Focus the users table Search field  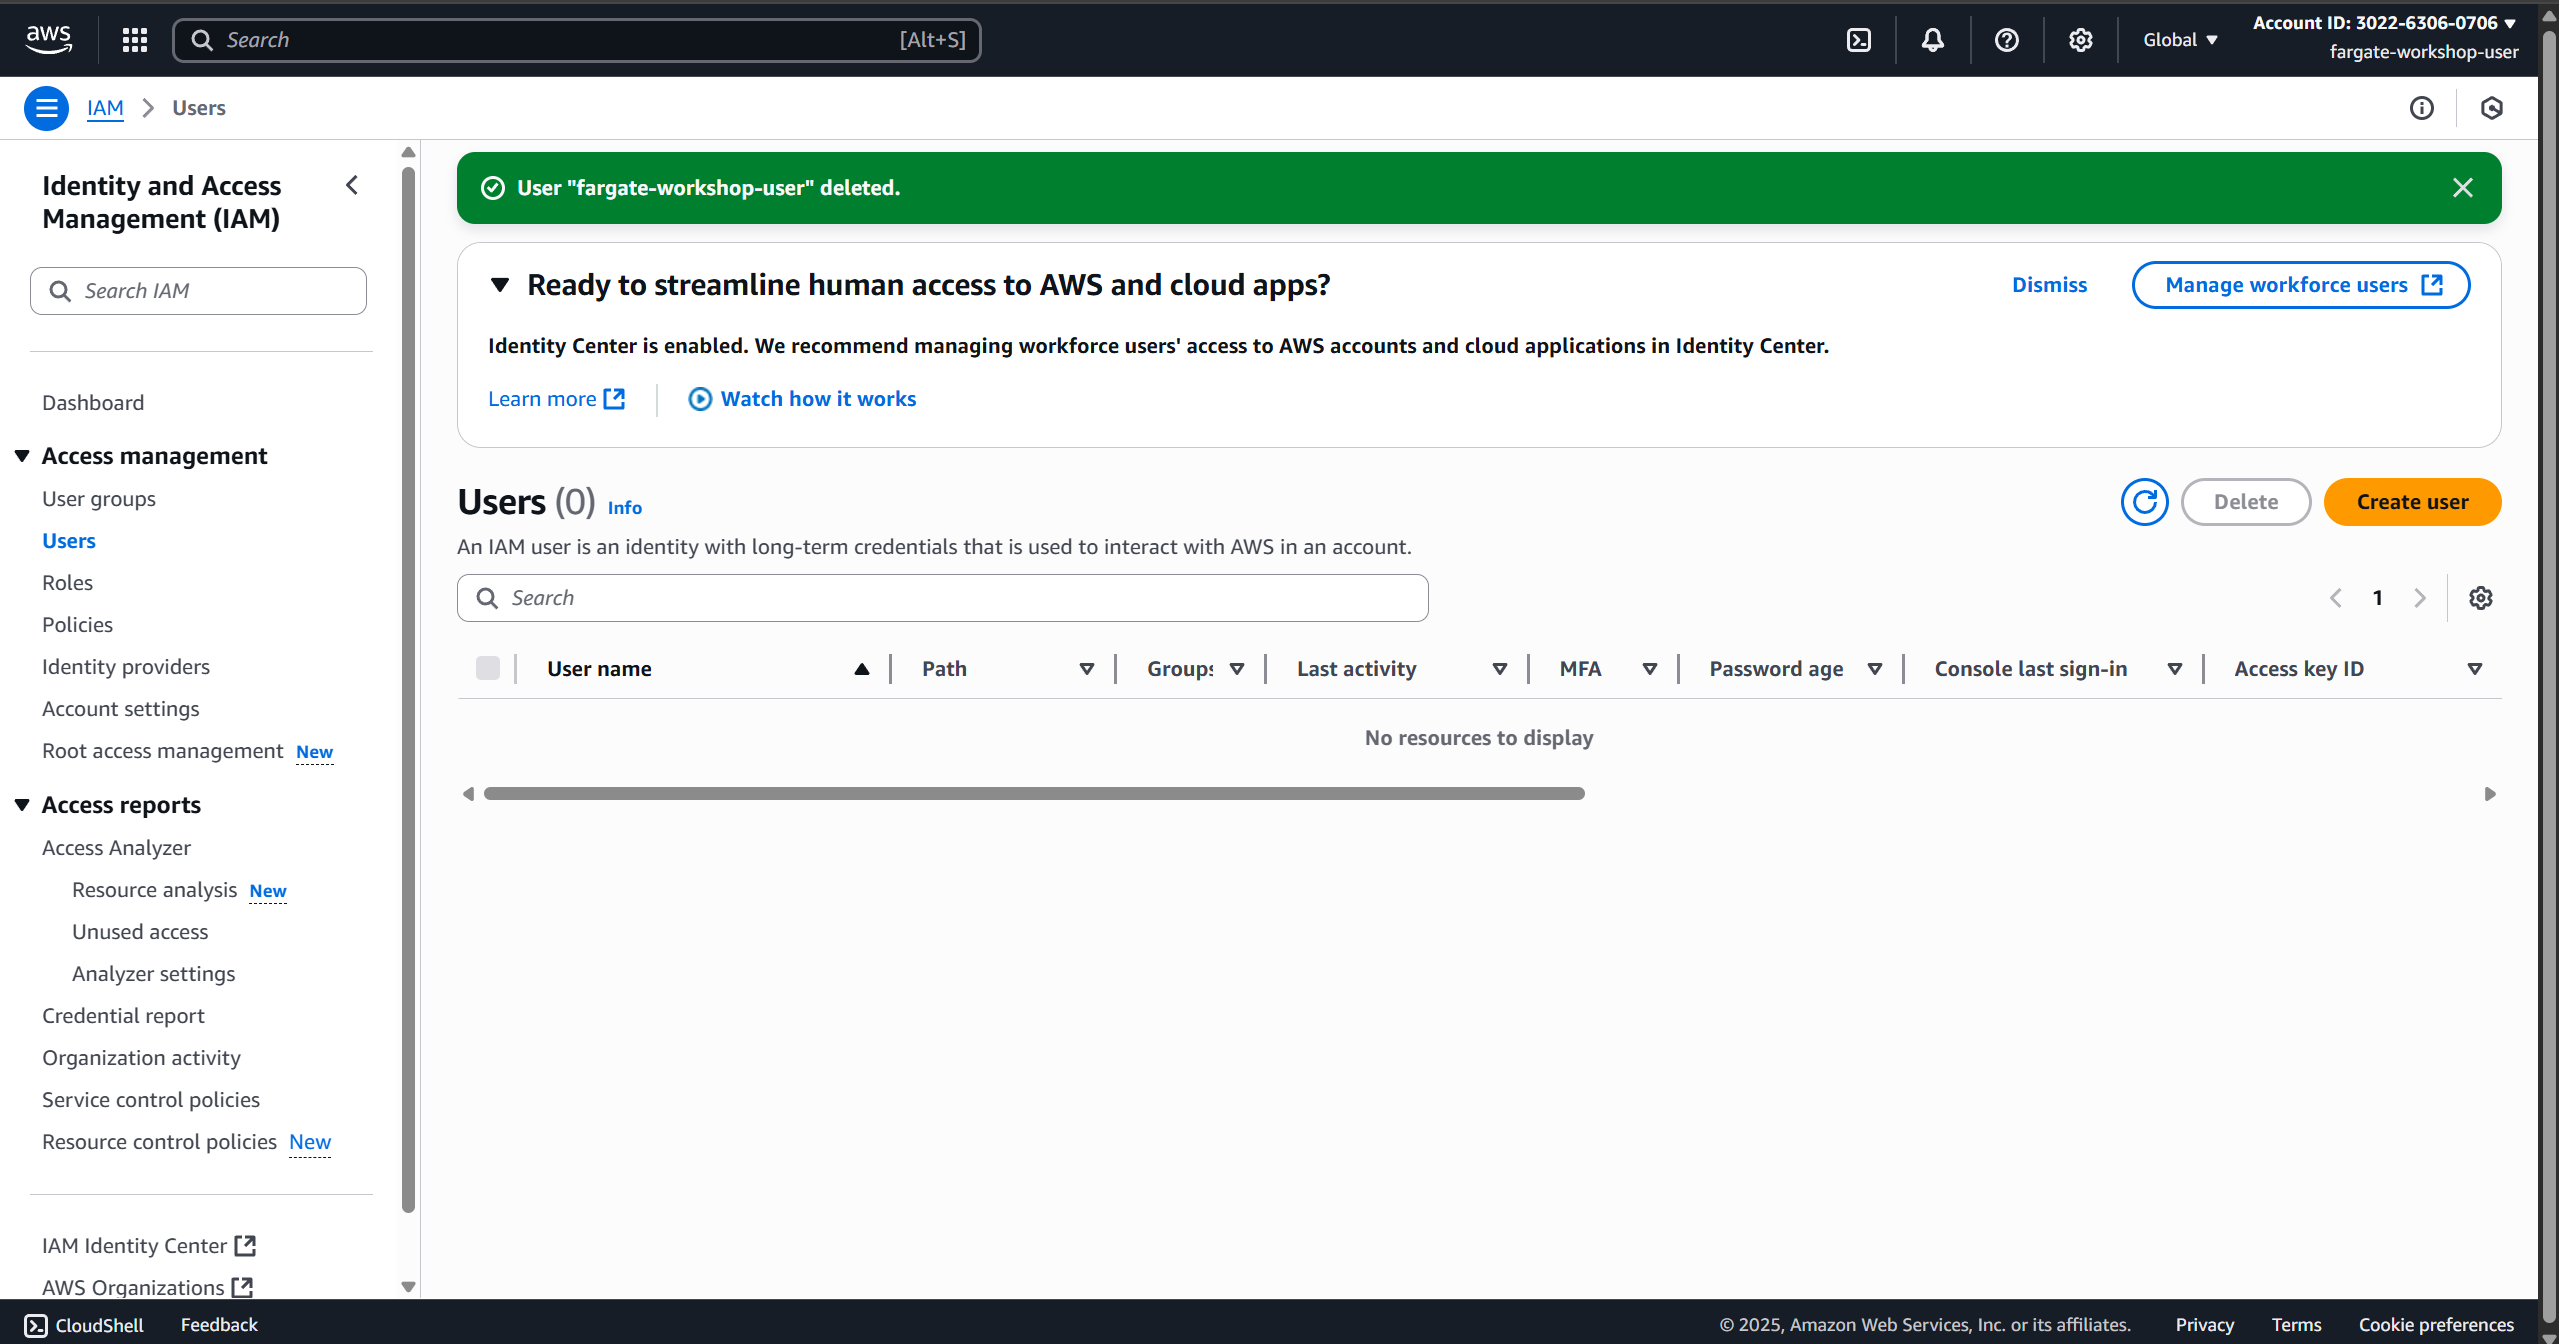point(942,598)
